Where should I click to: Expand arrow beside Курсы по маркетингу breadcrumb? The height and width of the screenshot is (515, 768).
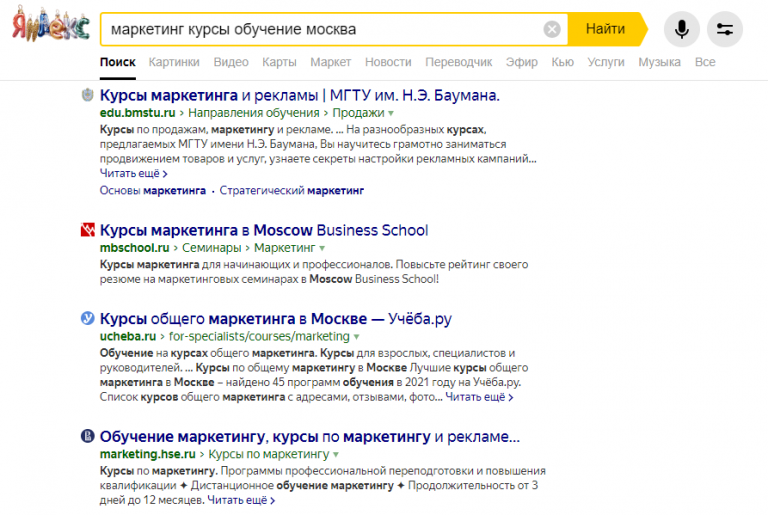click(297, 454)
